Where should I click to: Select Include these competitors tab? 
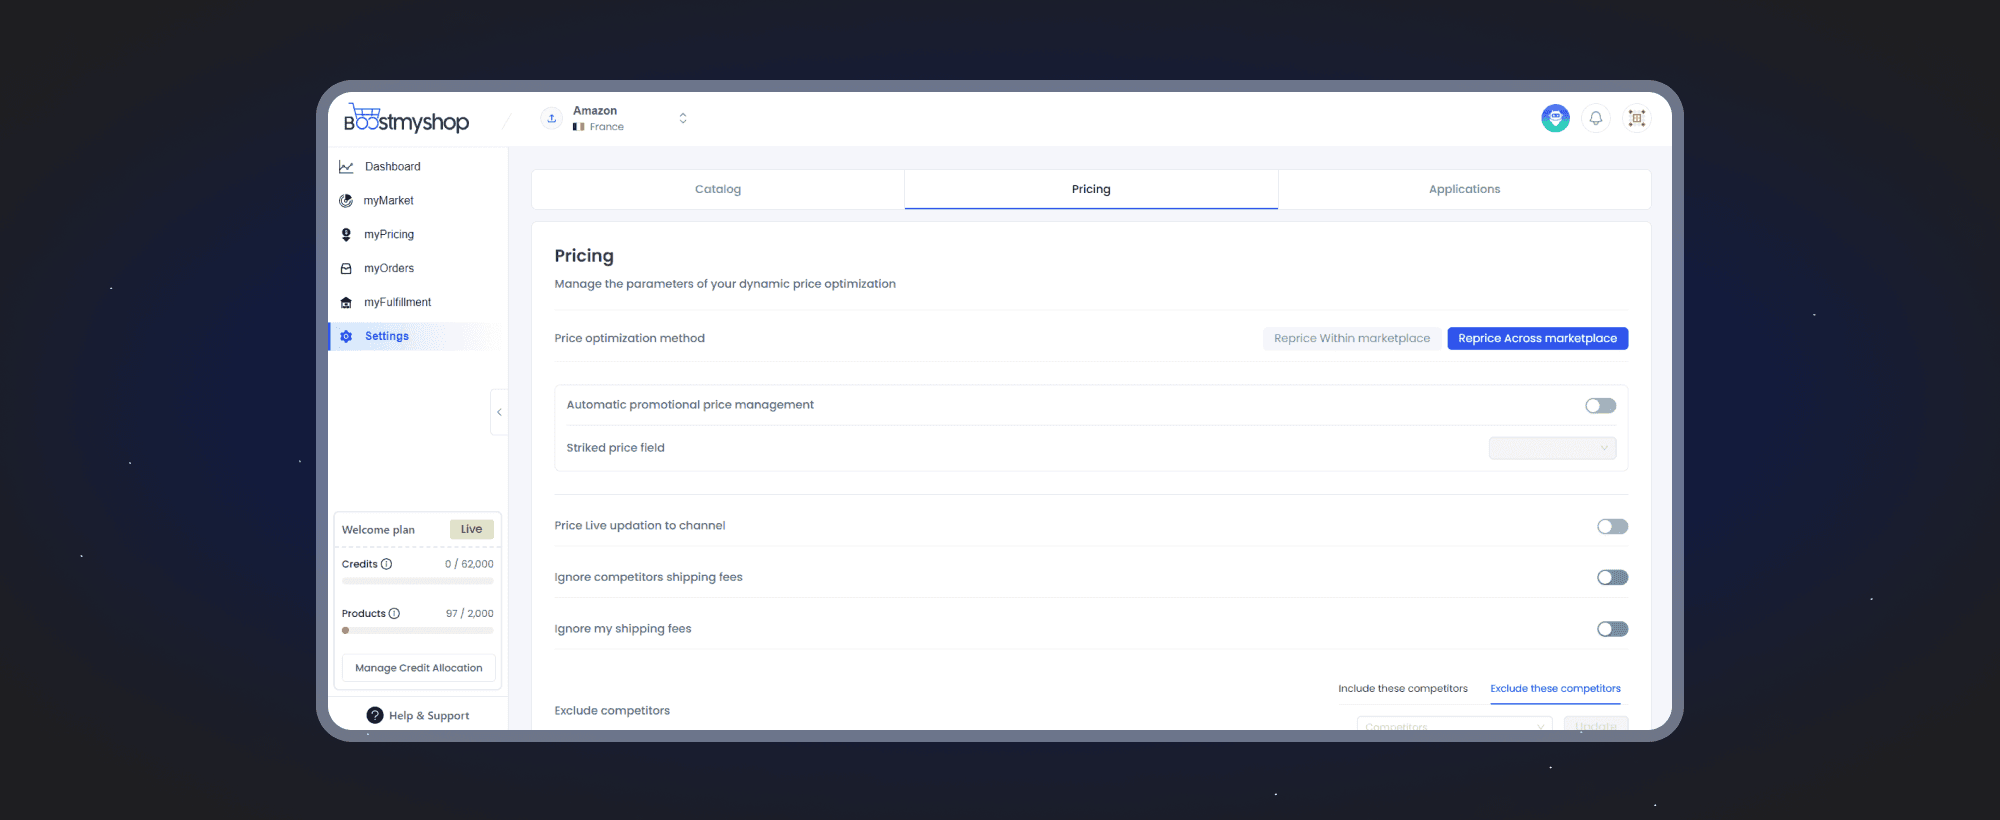(1403, 689)
